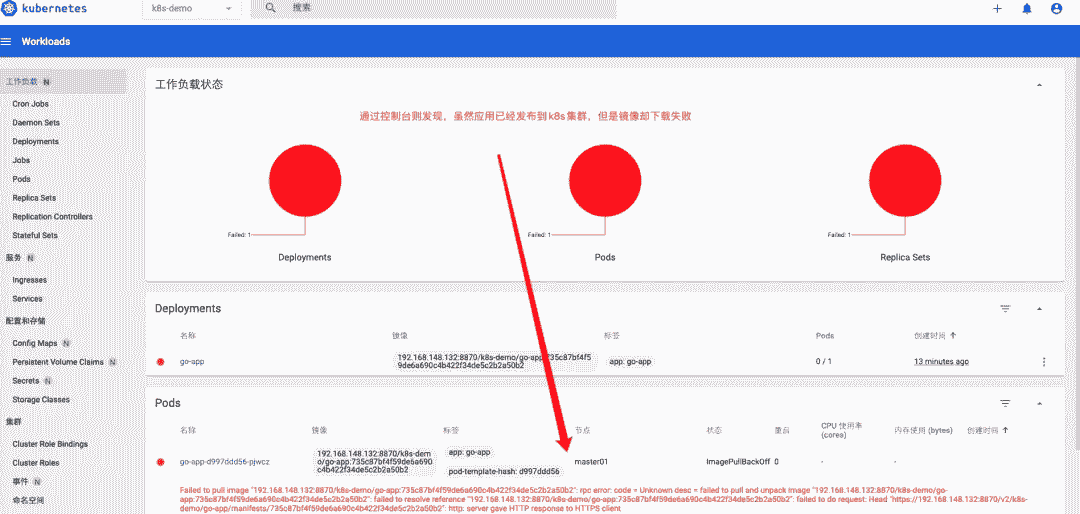1080x514 pixels.
Task: Open the hamburger navigation menu
Action: pos(7,41)
